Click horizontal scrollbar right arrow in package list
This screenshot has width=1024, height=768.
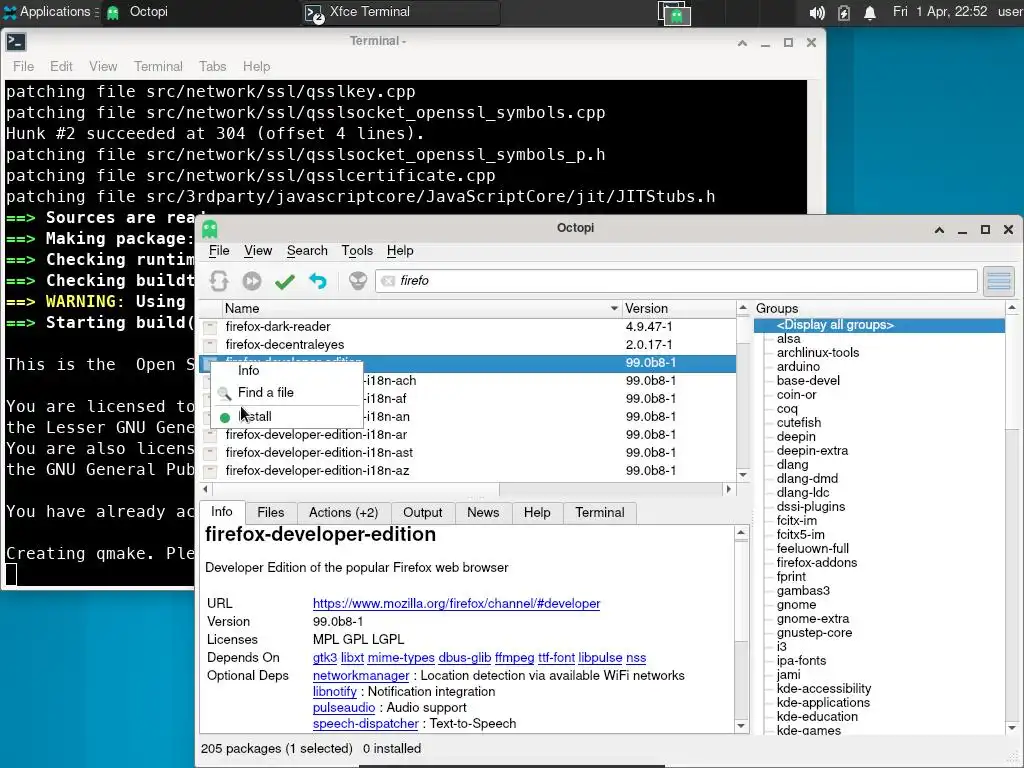[x=729, y=489]
